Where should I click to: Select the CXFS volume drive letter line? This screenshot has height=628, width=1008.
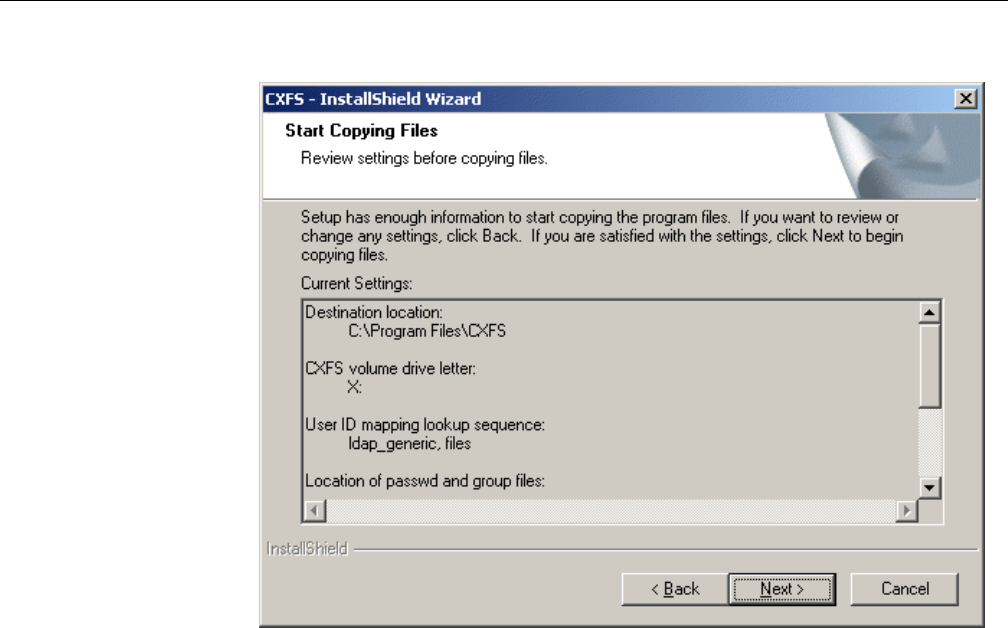[390, 368]
